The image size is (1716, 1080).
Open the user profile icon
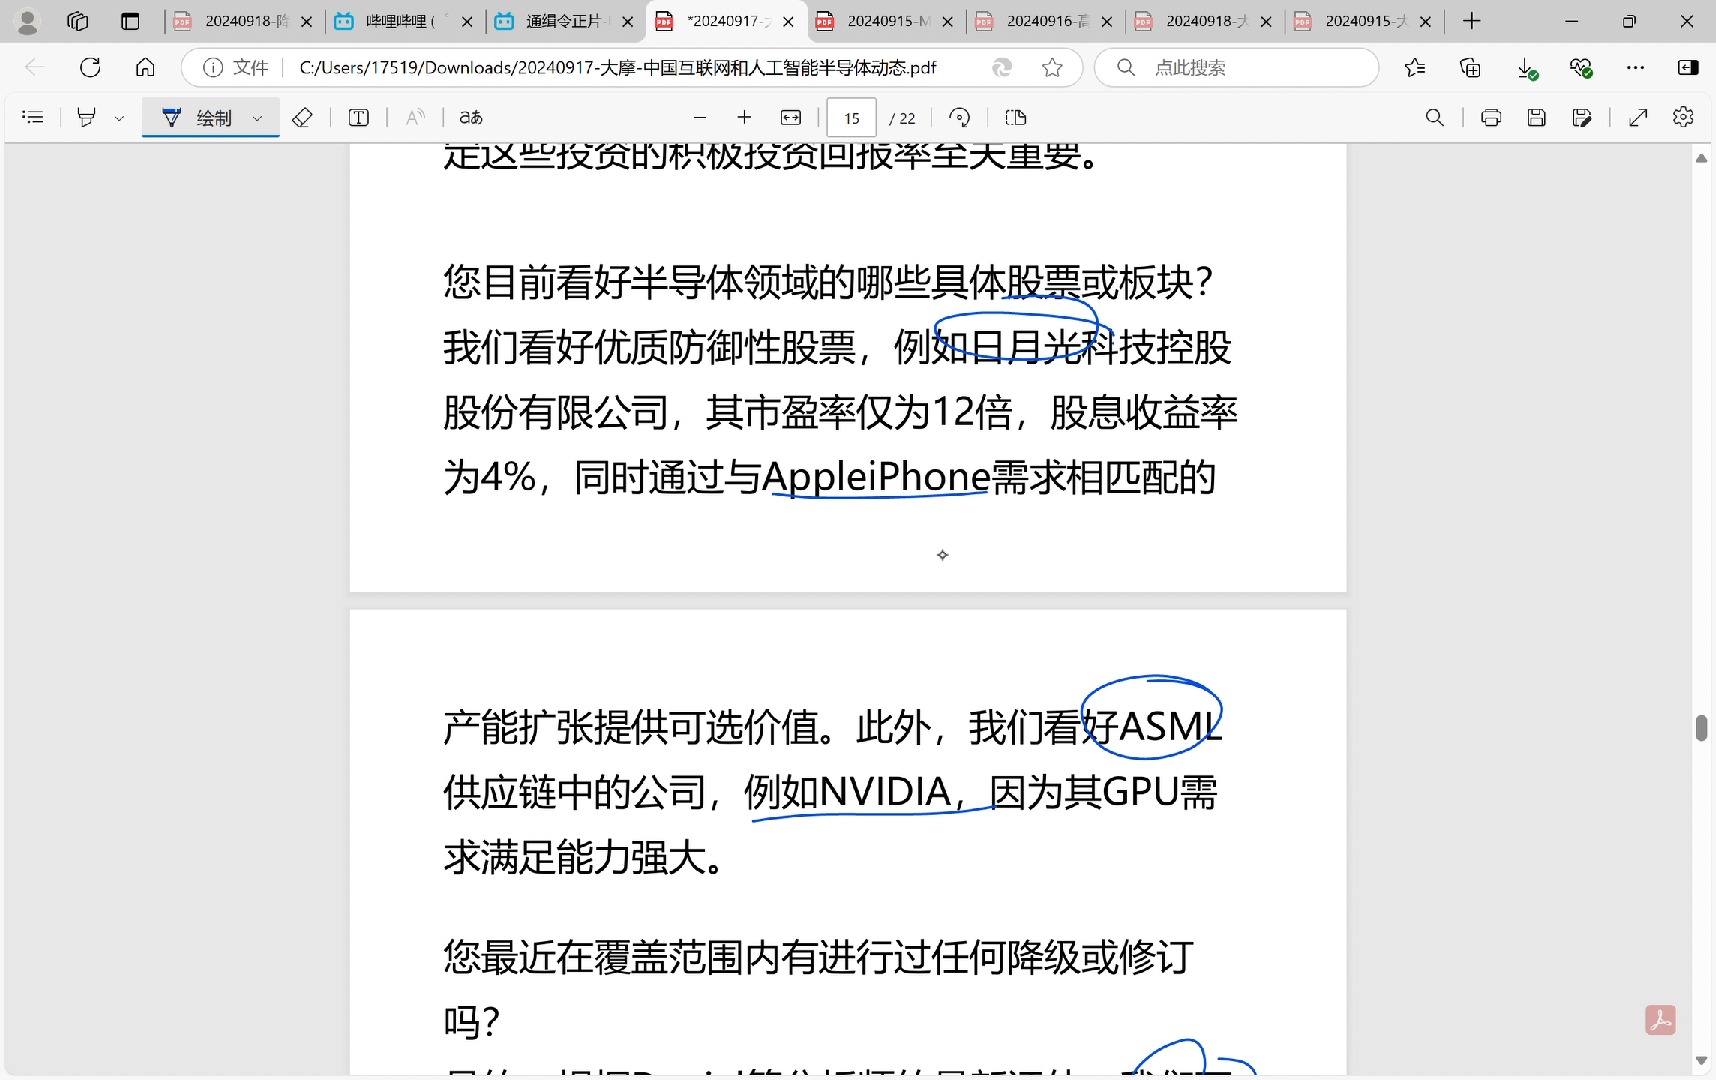pyautogui.click(x=28, y=21)
